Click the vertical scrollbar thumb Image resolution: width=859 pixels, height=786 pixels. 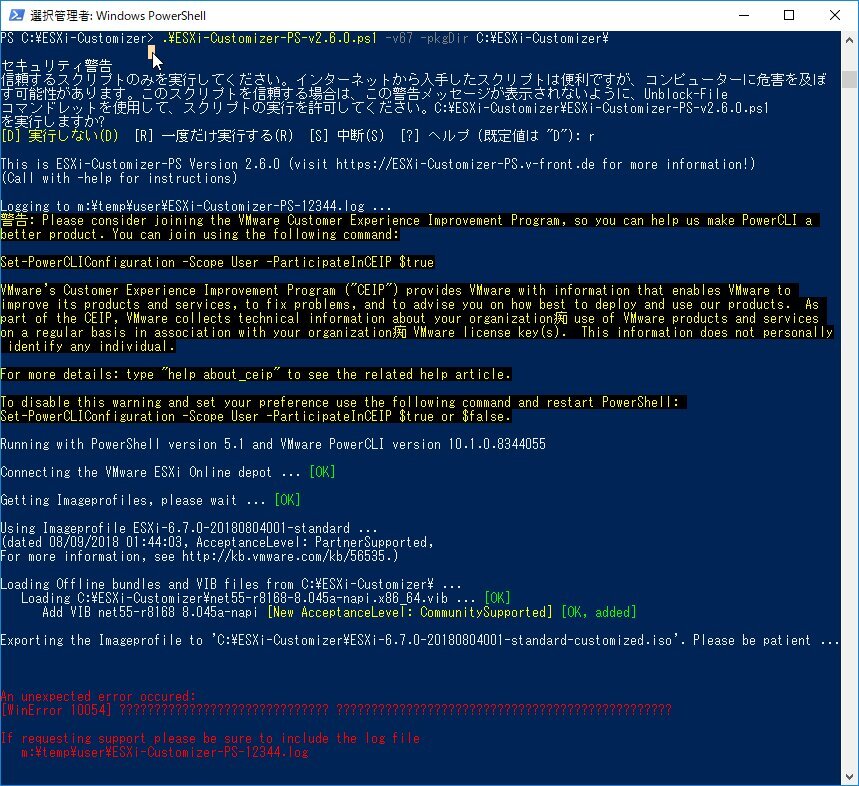(x=849, y=79)
